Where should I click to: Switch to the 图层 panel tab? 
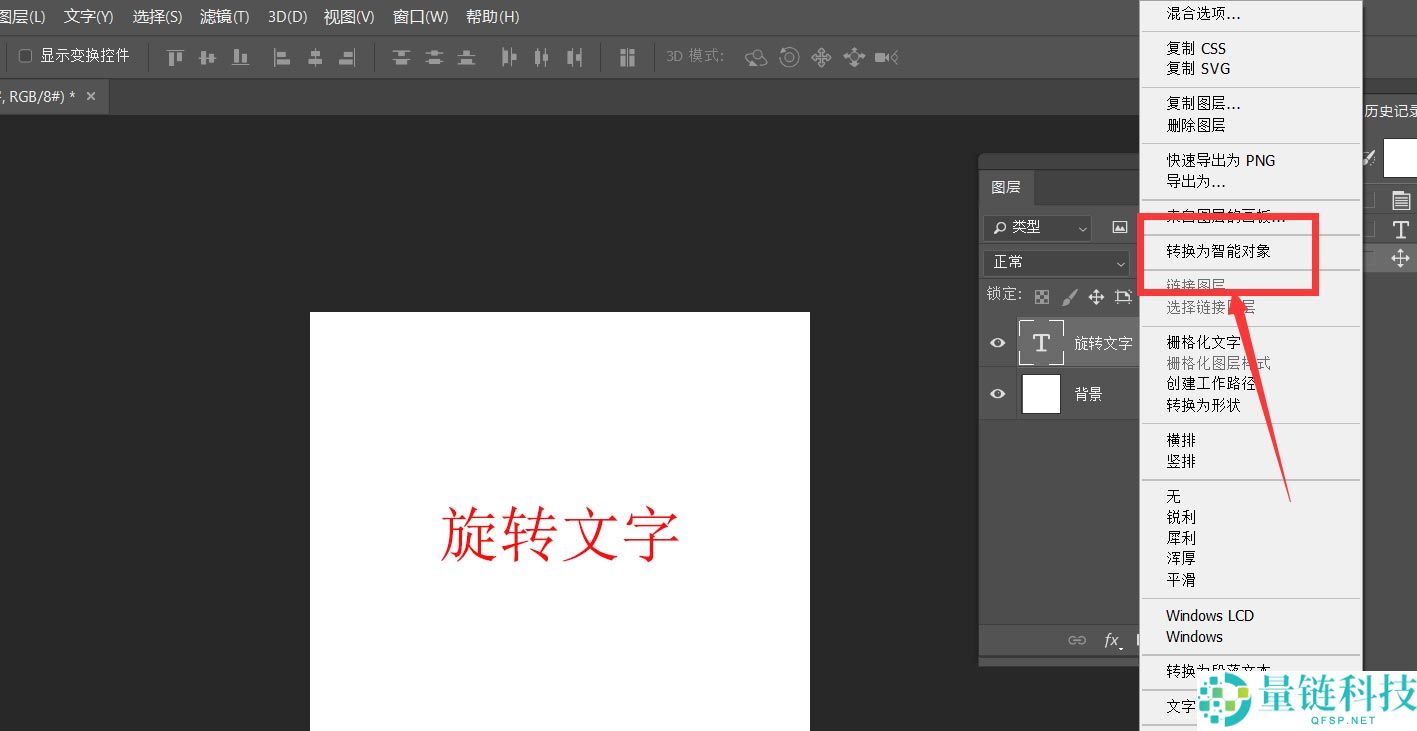pos(1006,187)
